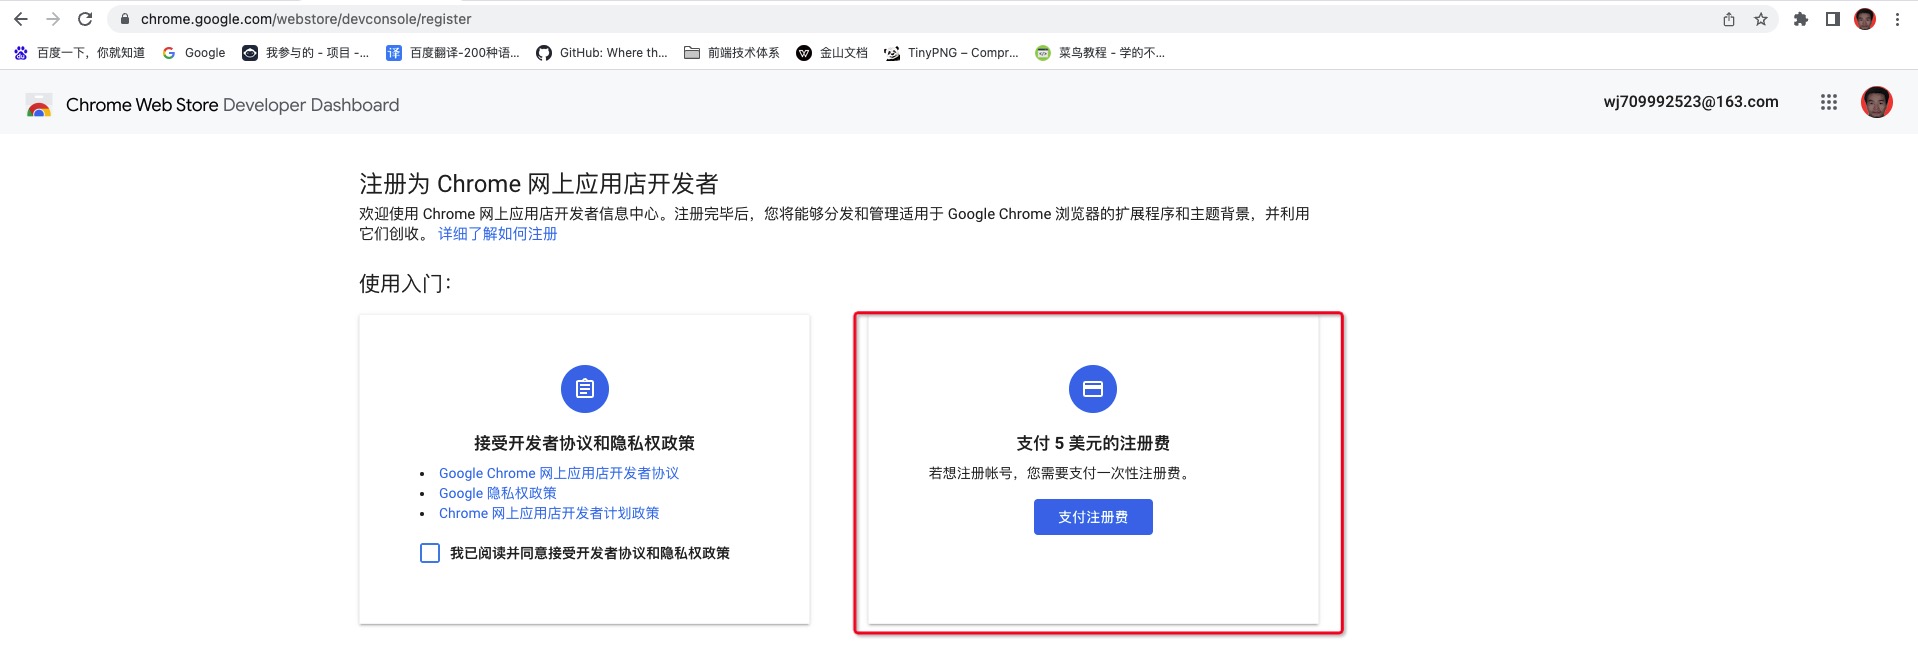This screenshot has width=1918, height=653.
Task: Open the 详细了解如何注册 link
Action: point(497,234)
